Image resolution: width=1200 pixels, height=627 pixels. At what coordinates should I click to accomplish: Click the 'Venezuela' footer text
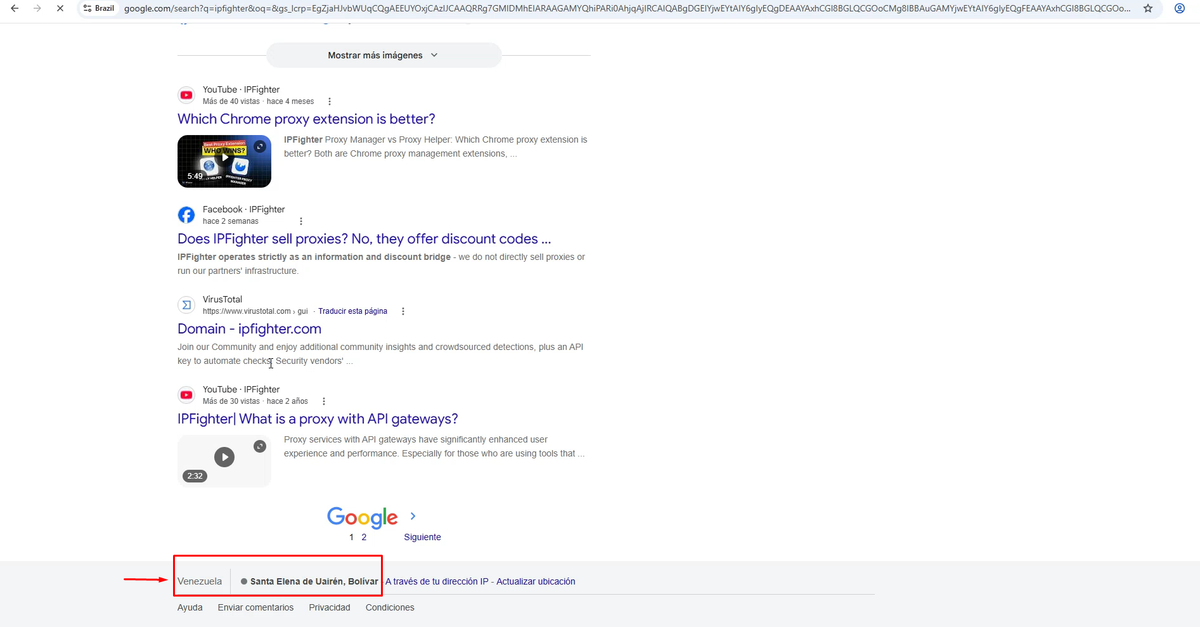(199, 581)
